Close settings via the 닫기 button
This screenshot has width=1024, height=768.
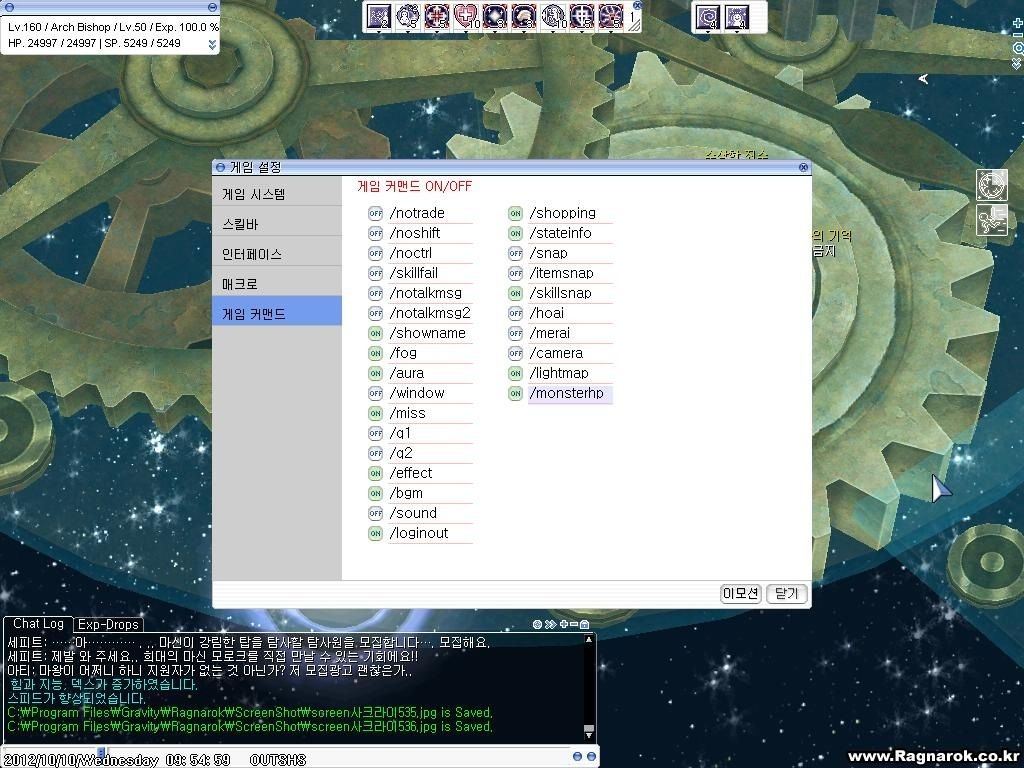(785, 593)
